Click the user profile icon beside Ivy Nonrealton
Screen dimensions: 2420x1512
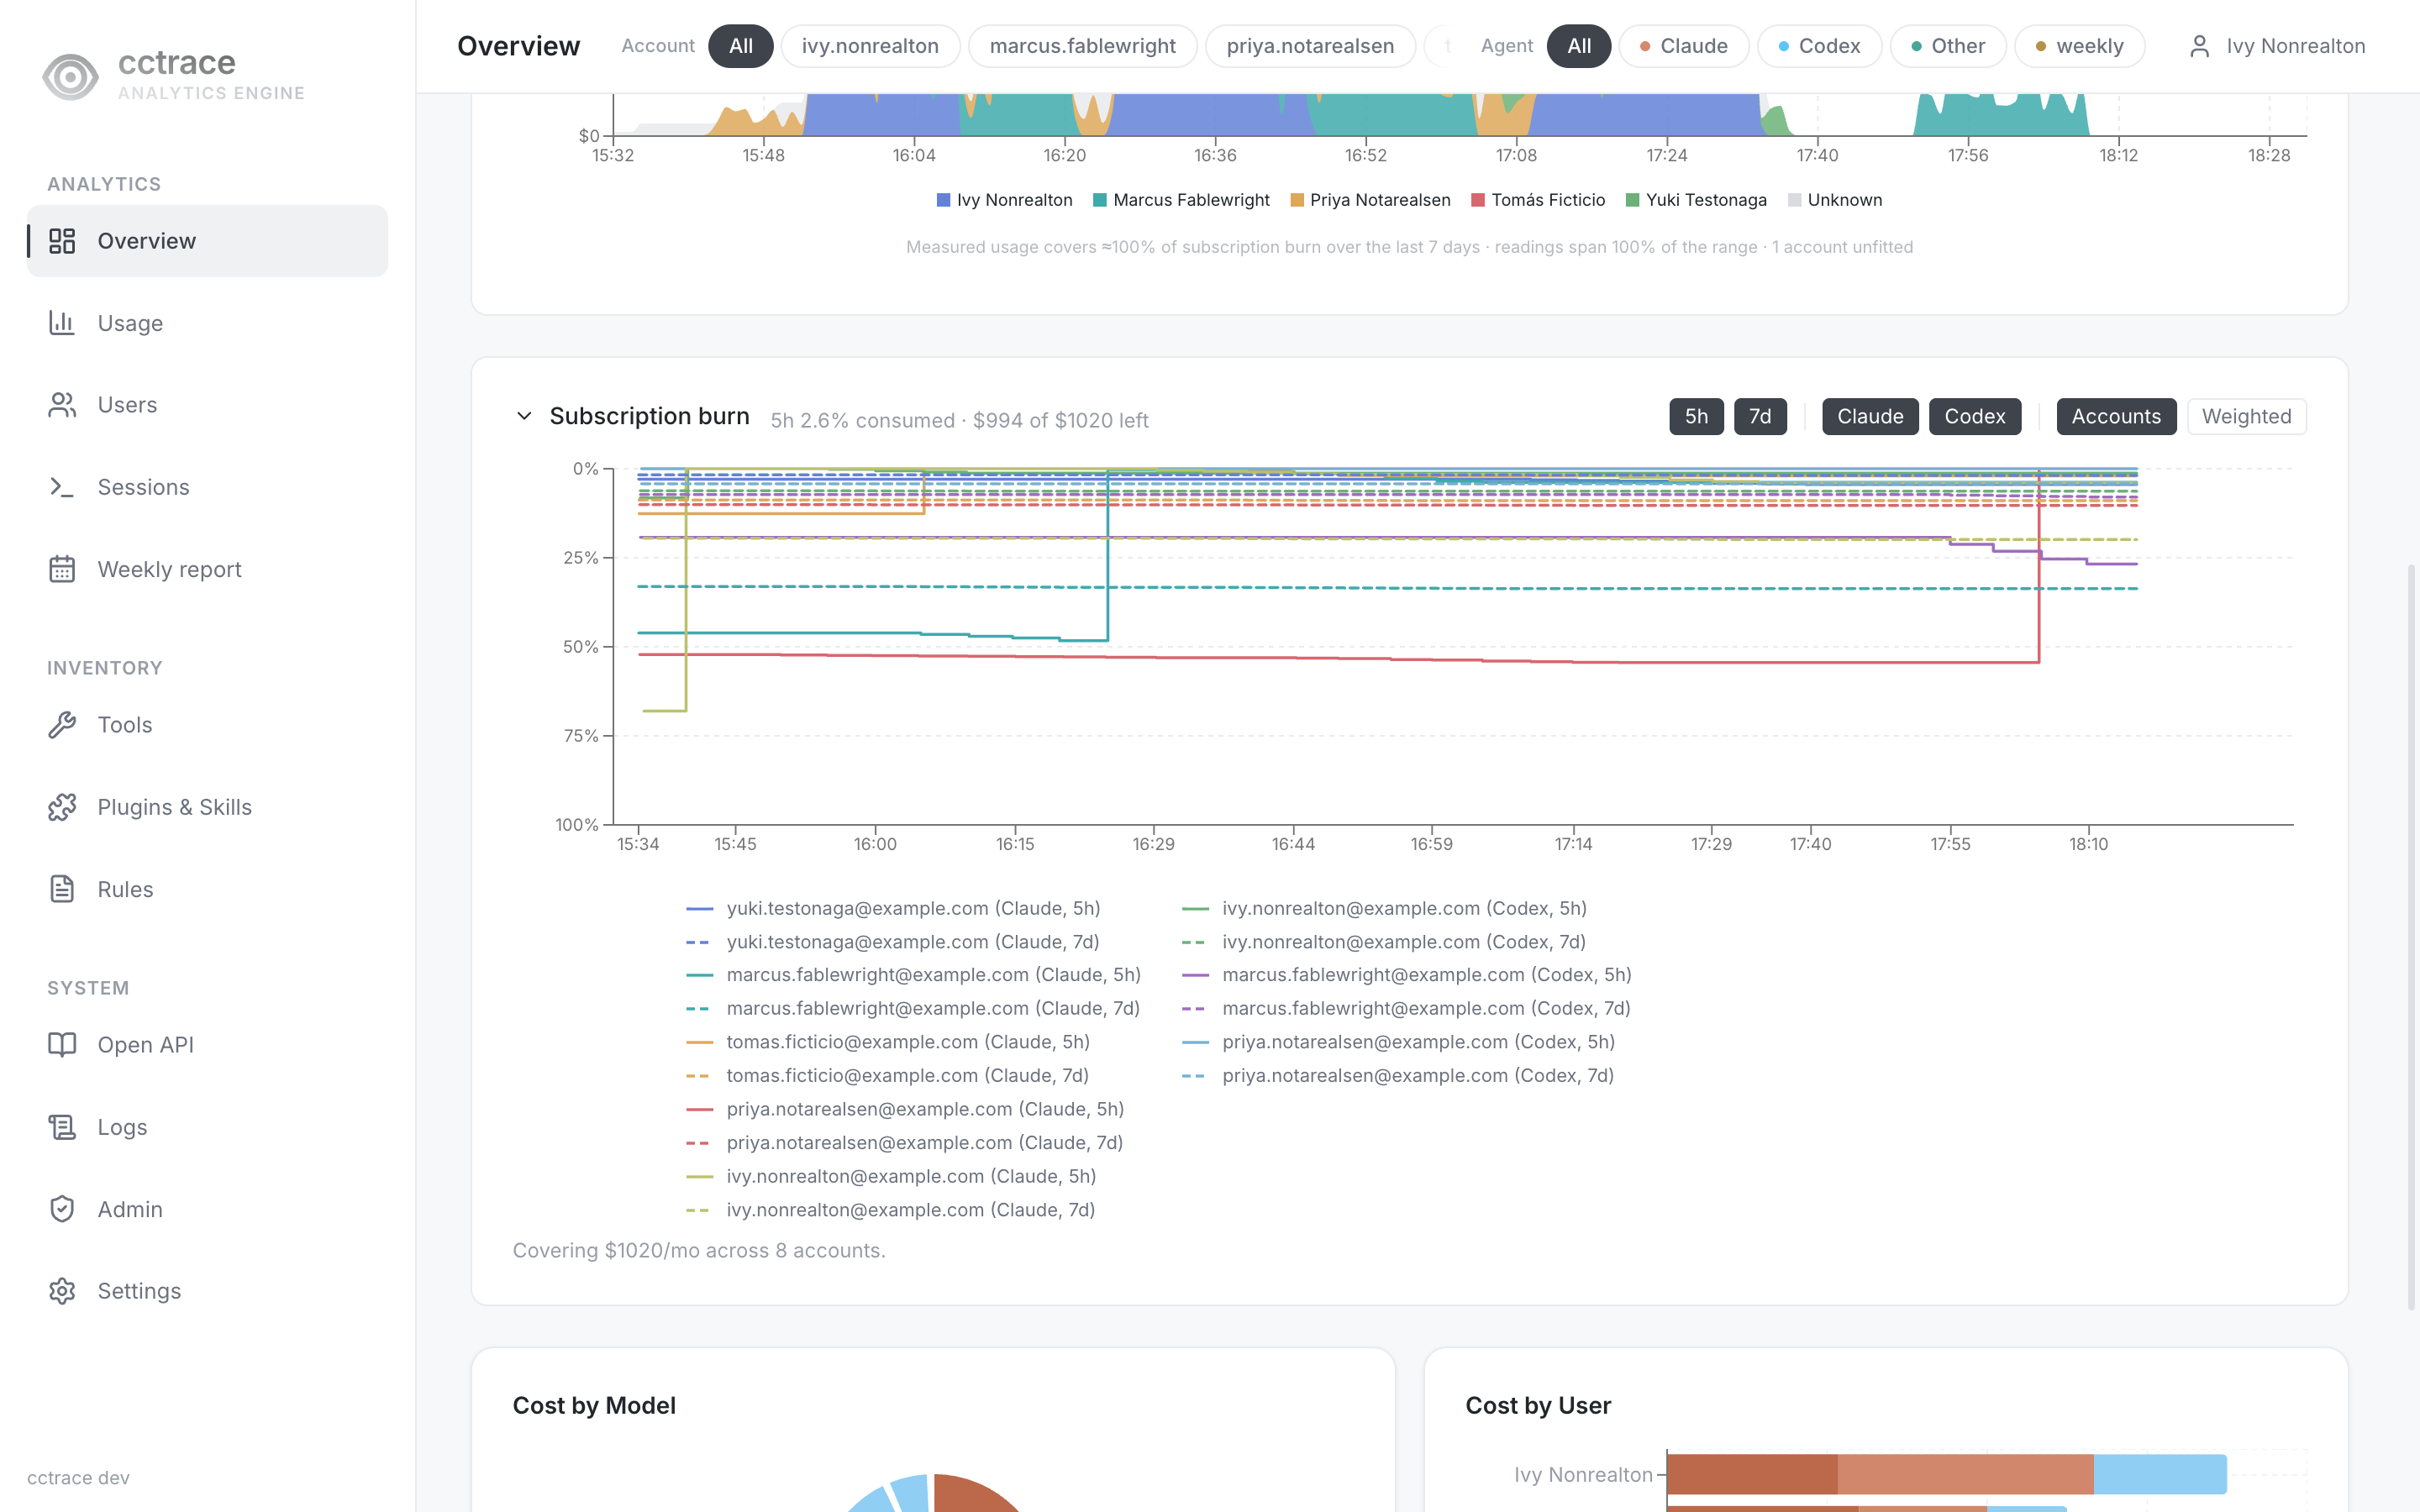point(2199,46)
